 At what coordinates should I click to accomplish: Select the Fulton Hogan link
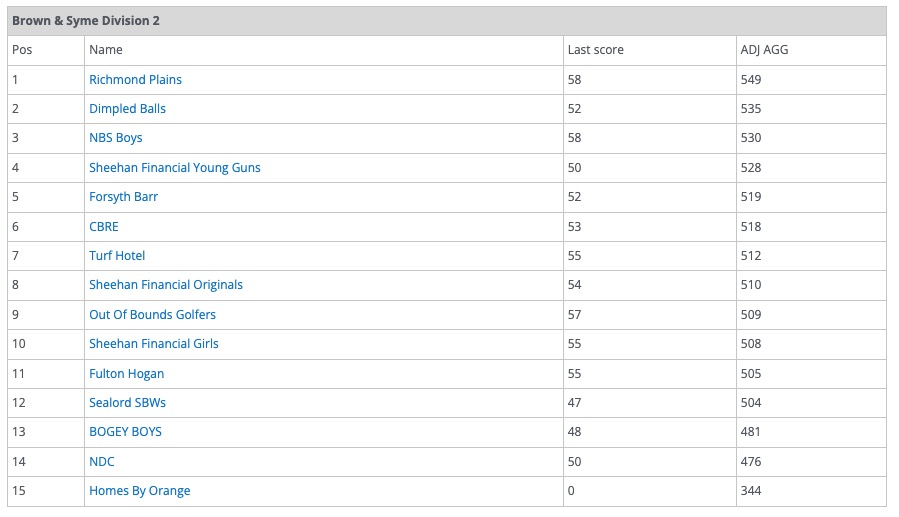126,374
